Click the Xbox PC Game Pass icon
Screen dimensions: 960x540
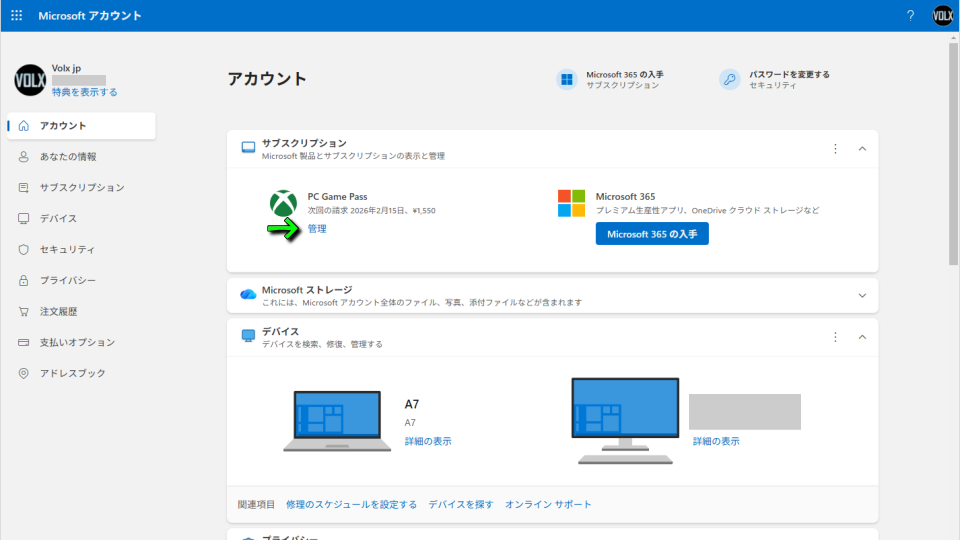283,203
